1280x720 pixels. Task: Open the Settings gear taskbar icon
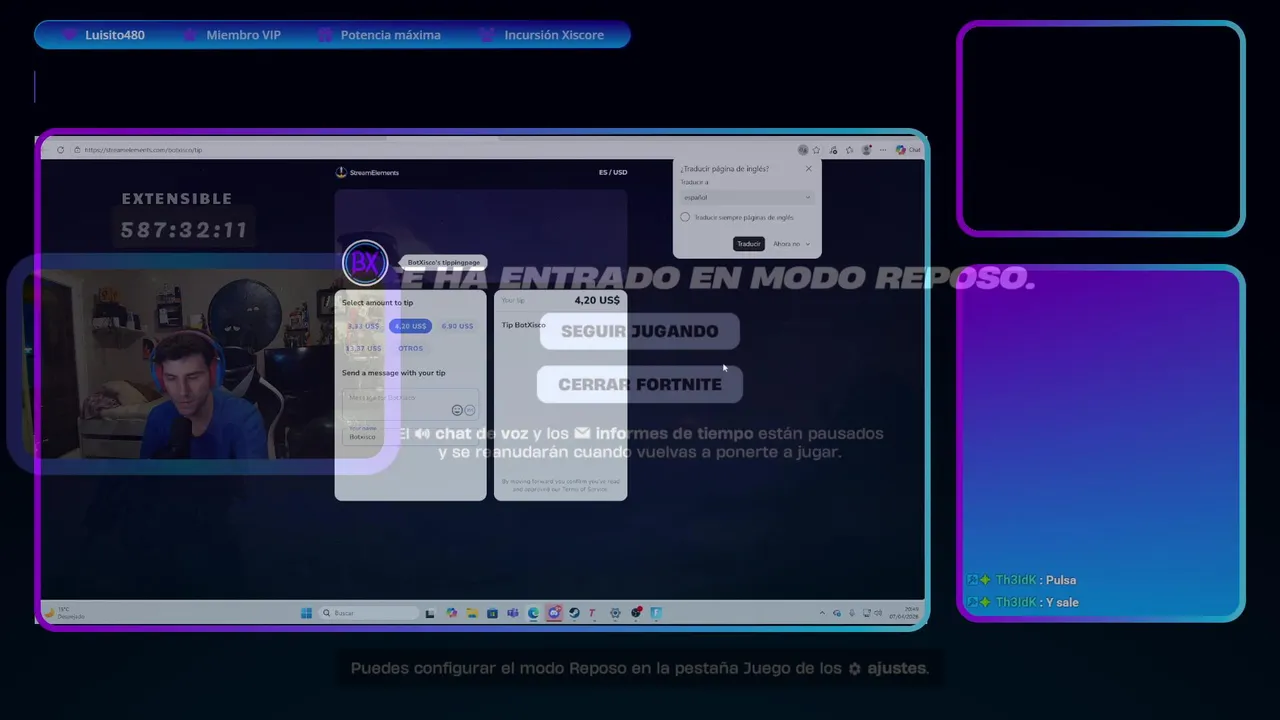tap(615, 613)
